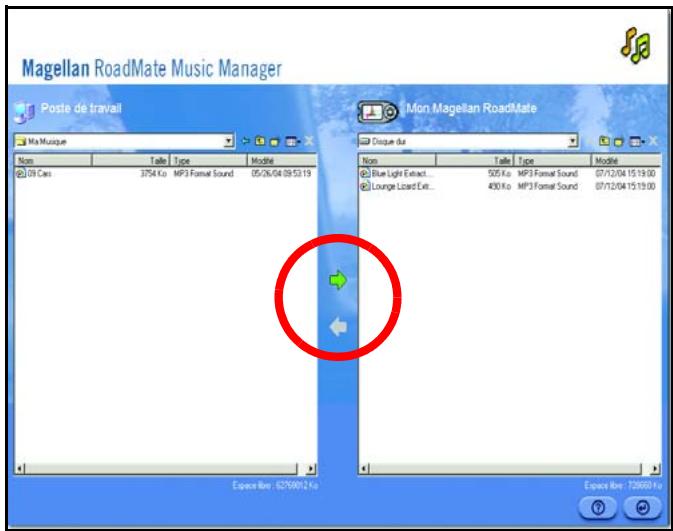Image resolution: width=673 pixels, height=531 pixels.
Task: Click the delete X icon in Poste de travail panel
Action: point(309,141)
